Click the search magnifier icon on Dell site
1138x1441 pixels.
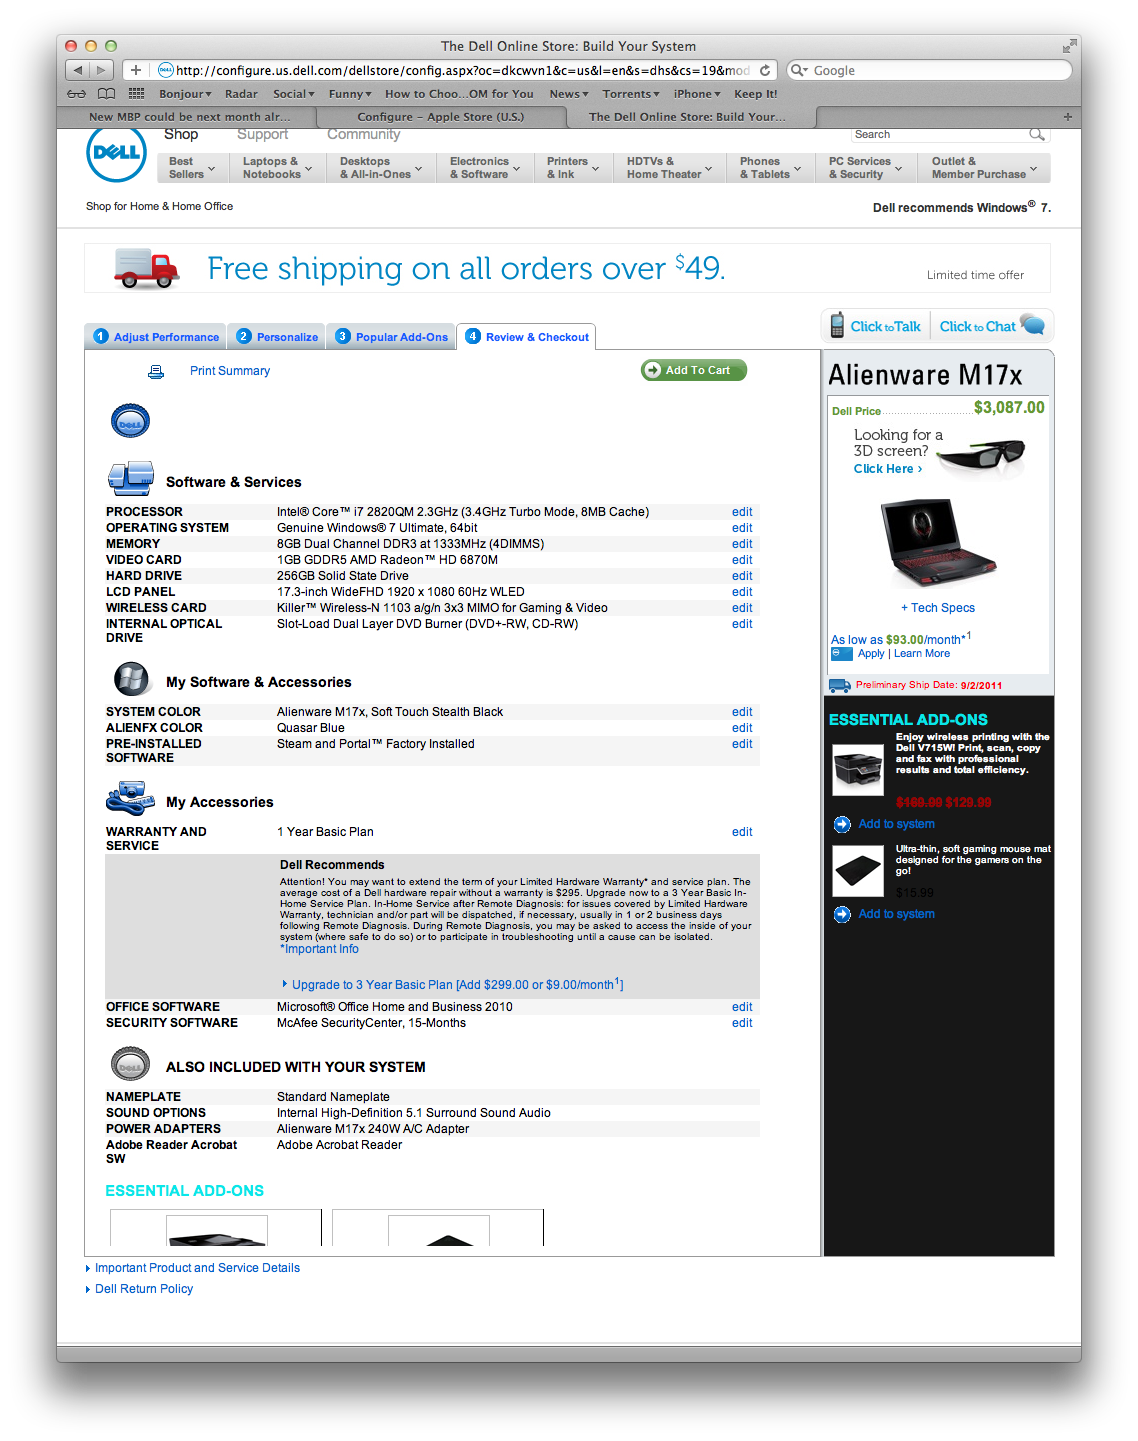1037,134
